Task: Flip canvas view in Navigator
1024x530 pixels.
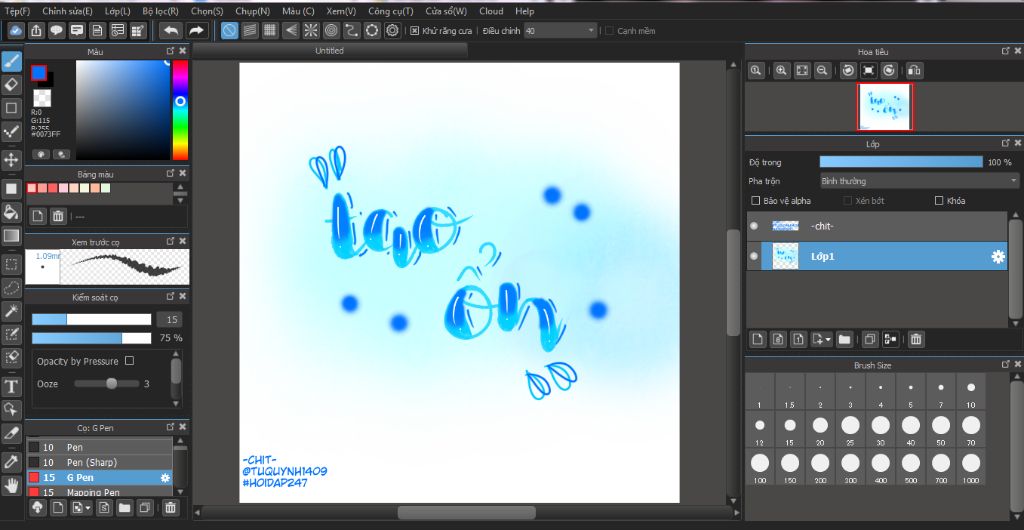Action: (x=915, y=70)
